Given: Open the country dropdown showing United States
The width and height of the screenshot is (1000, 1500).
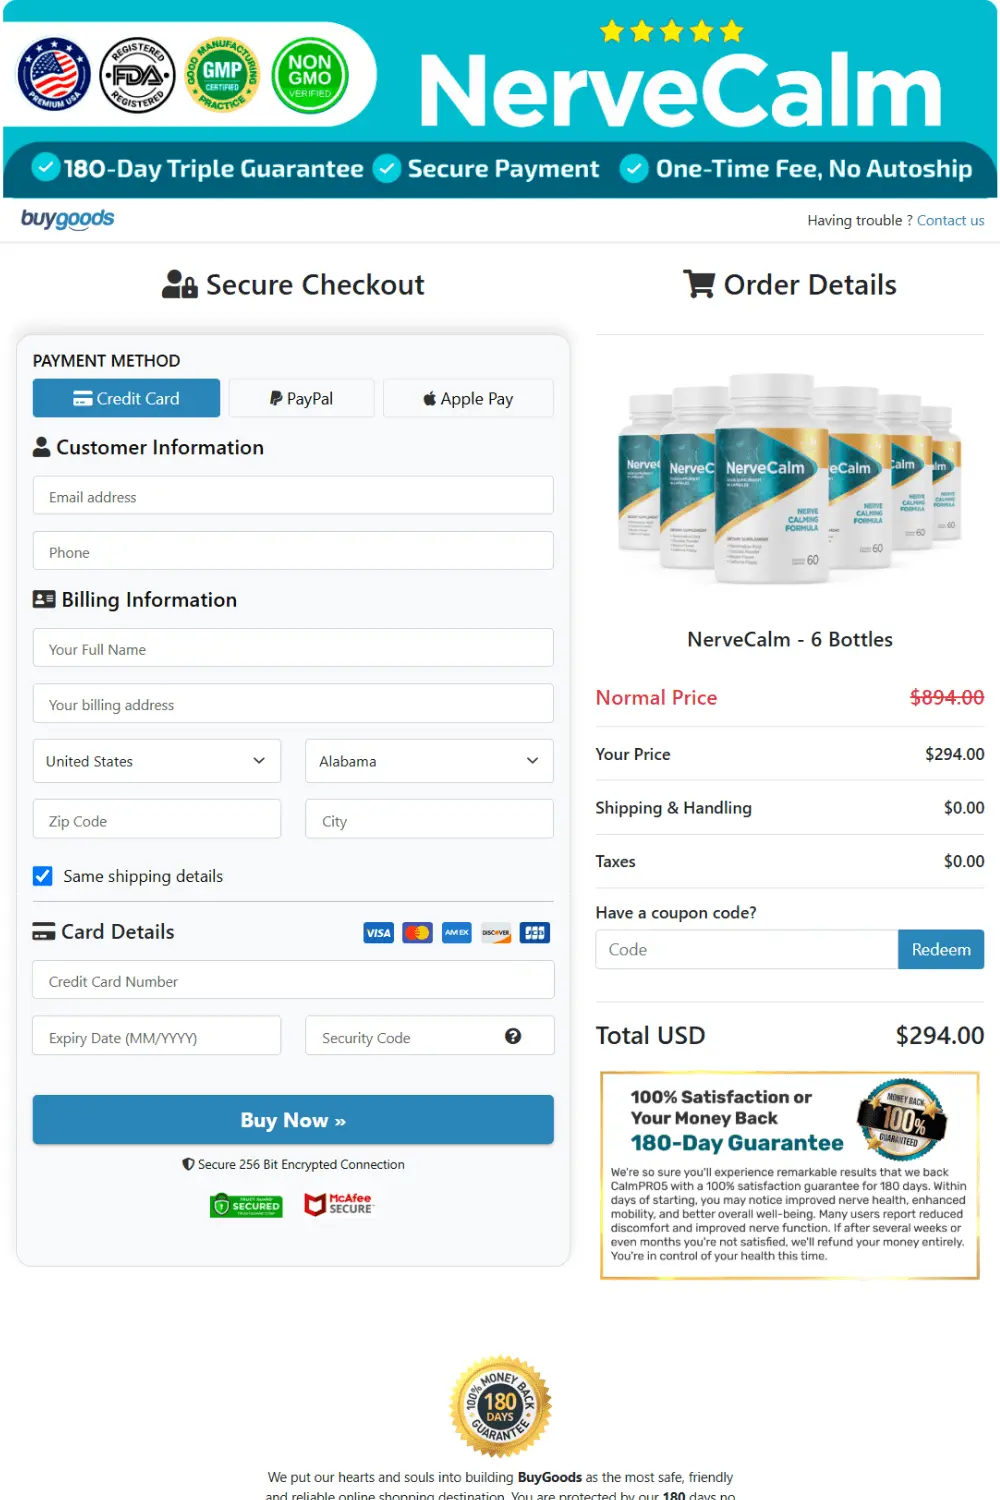Looking at the screenshot, I should [156, 761].
